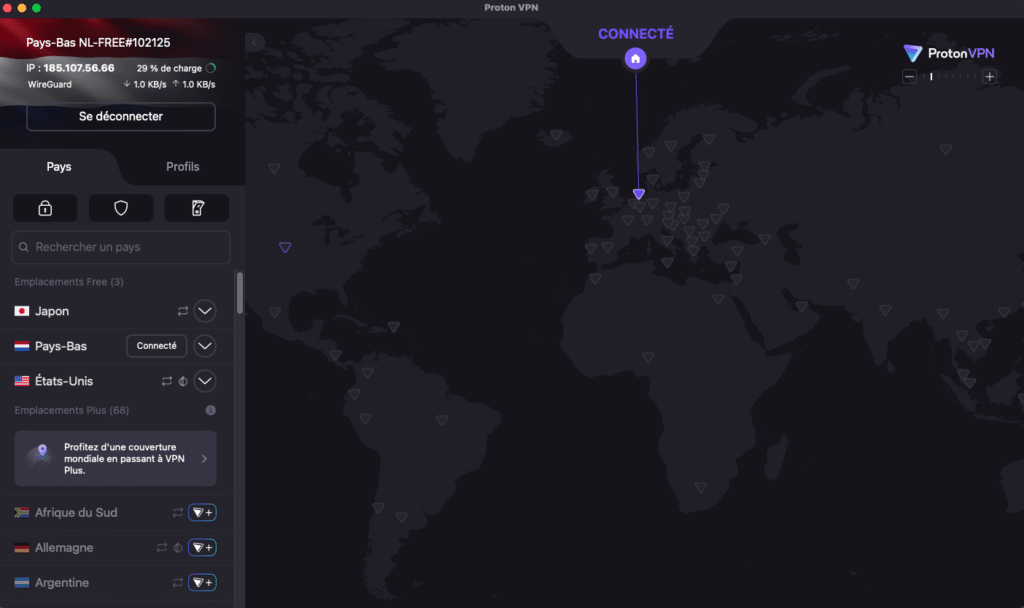Click the Germany flag icon
This screenshot has height=608, width=1024.
(x=22, y=547)
